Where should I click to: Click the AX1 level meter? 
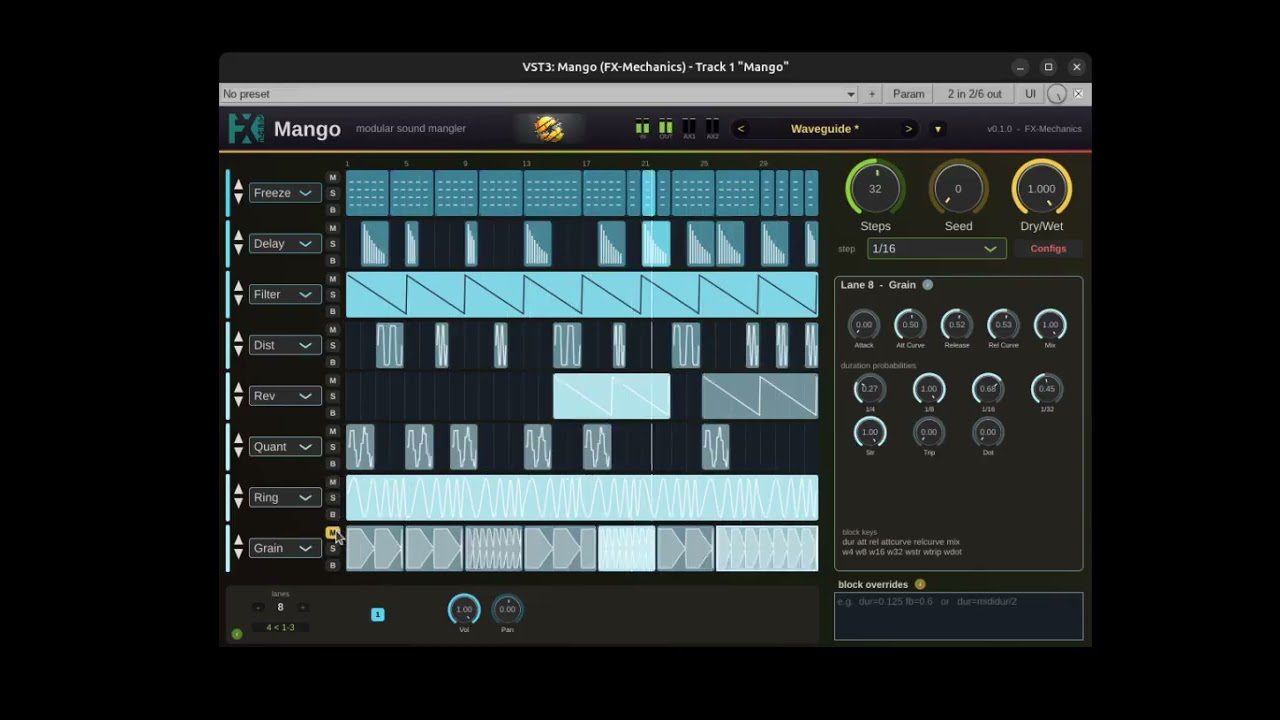point(689,128)
